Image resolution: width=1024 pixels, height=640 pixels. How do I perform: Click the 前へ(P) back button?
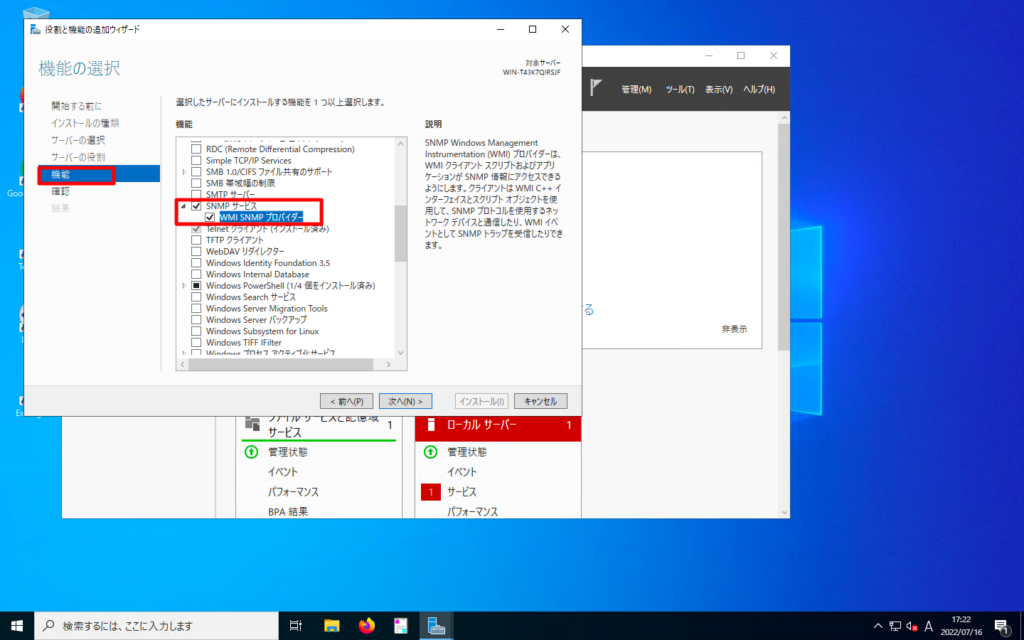coord(347,401)
